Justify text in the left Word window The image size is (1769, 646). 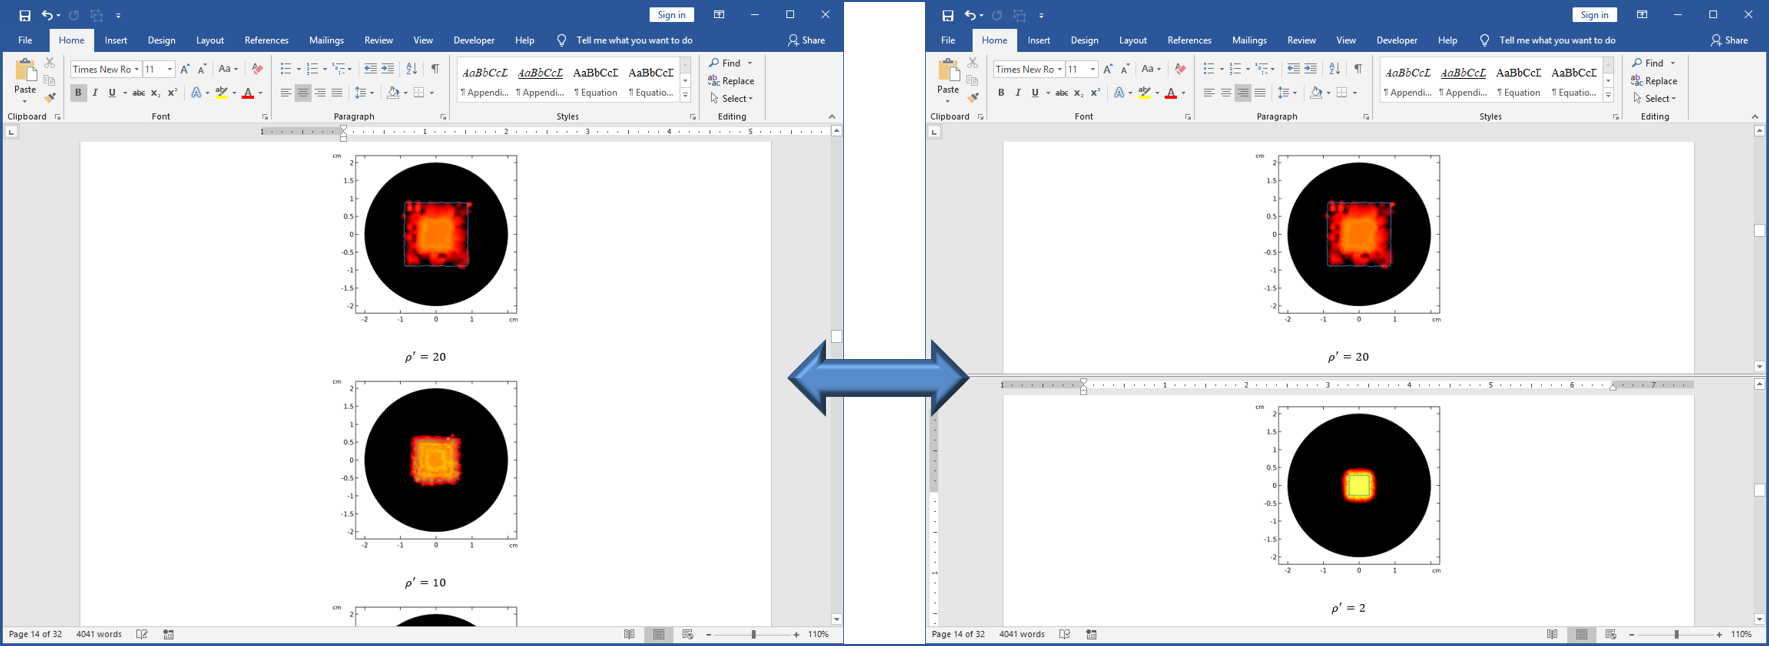337,93
